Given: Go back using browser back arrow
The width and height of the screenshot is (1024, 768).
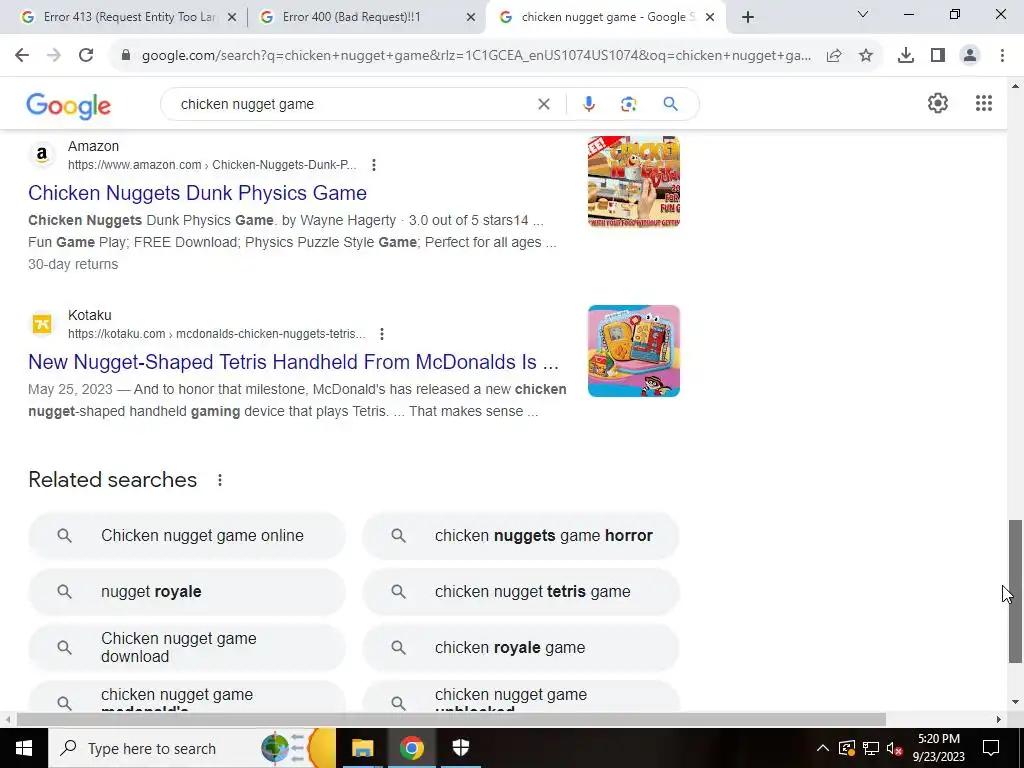Looking at the screenshot, I should click(x=22, y=56).
